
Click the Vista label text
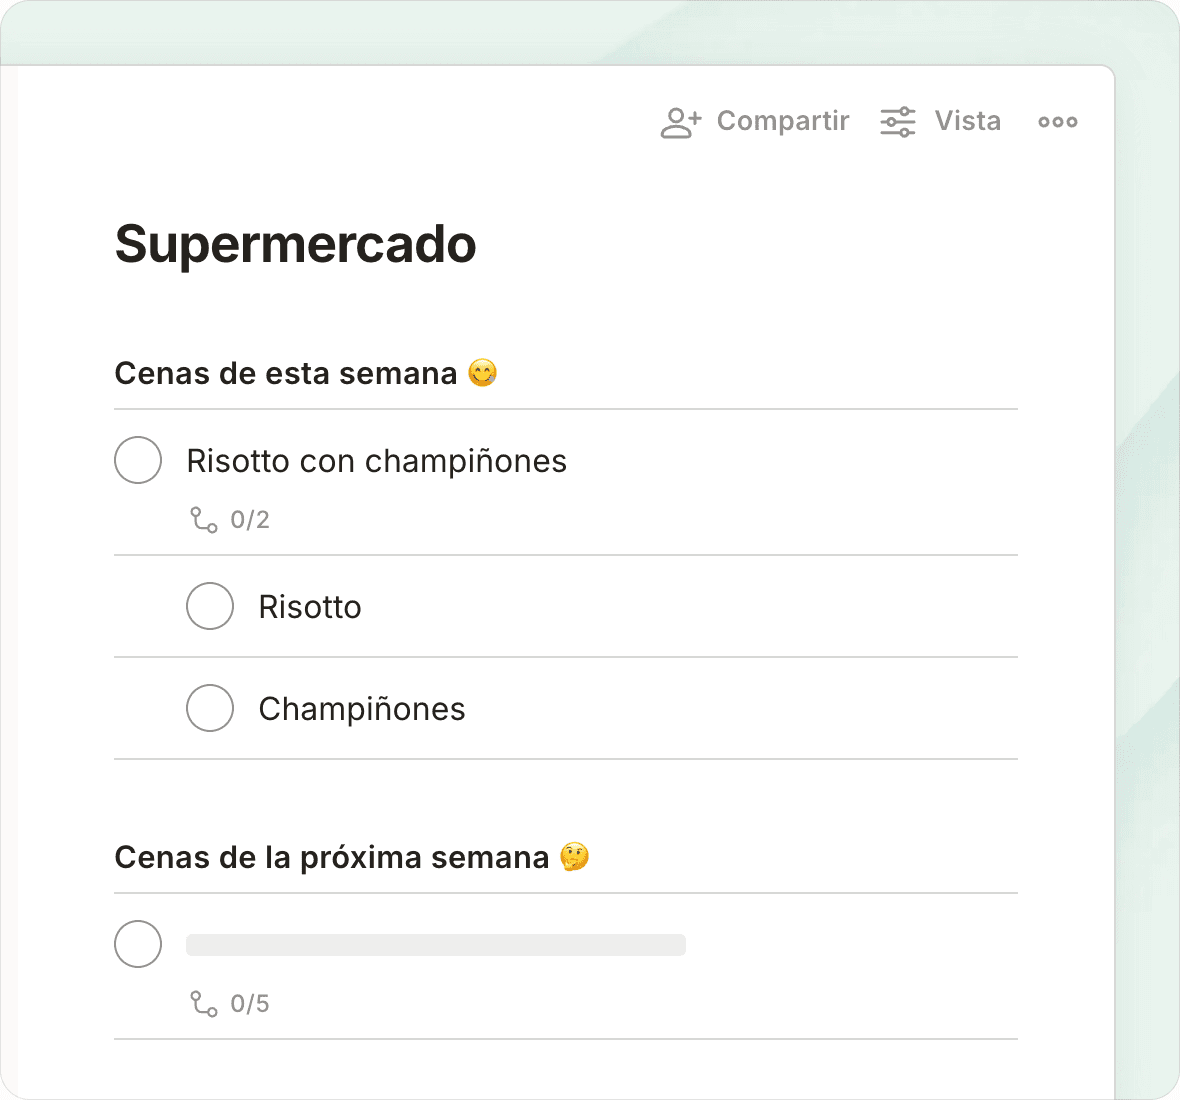pyautogui.click(x=967, y=121)
